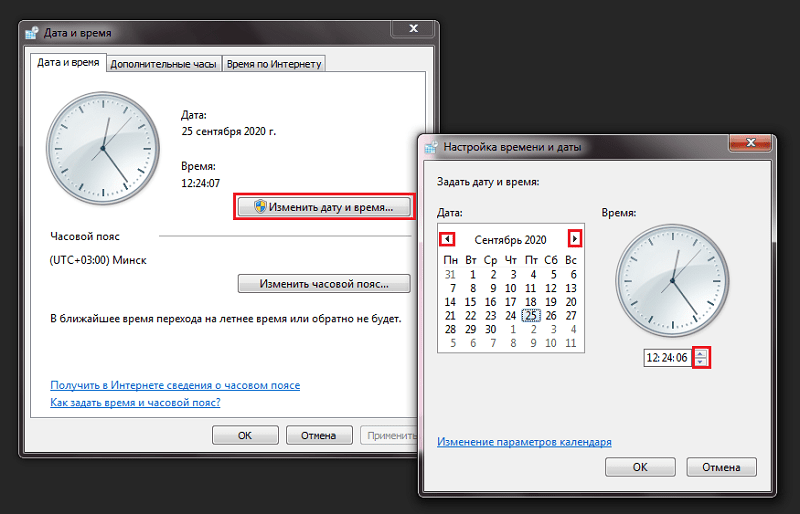800x514 pixels.
Task: Select day 20 in the calendar
Action: click(x=571, y=302)
